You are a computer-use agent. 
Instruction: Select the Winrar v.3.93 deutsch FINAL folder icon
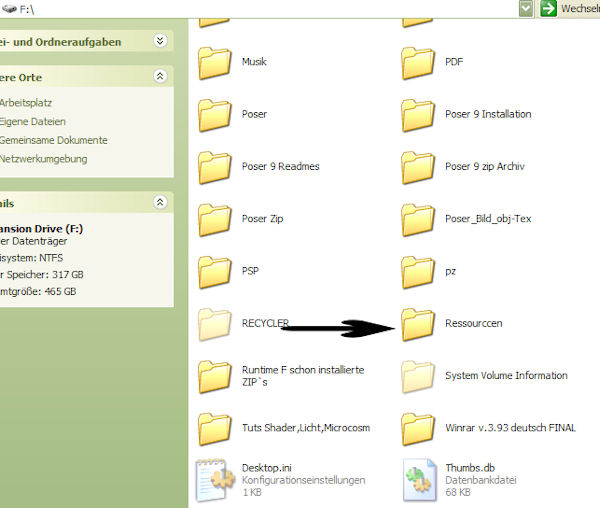point(418,429)
